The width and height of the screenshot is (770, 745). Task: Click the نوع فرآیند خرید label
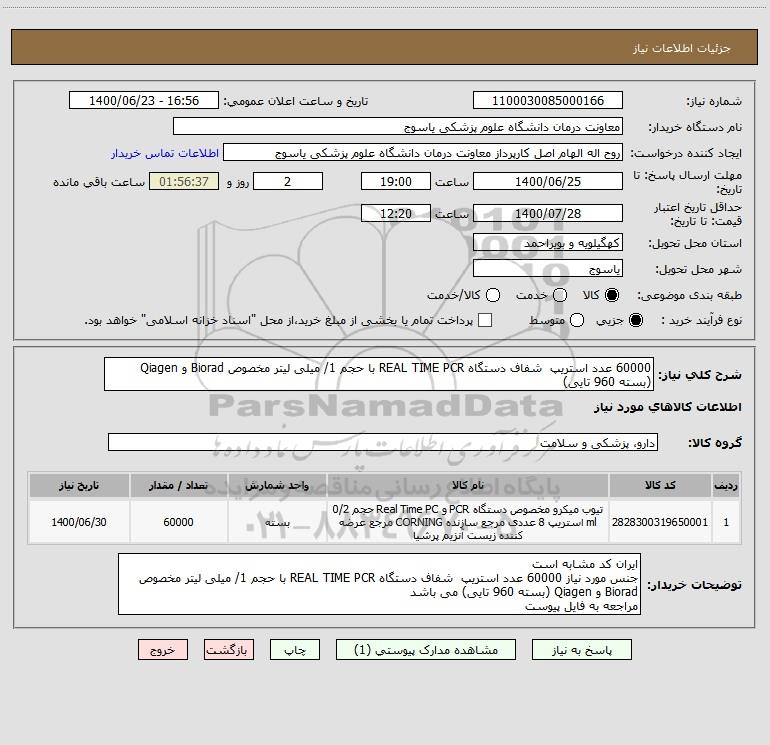click(701, 320)
